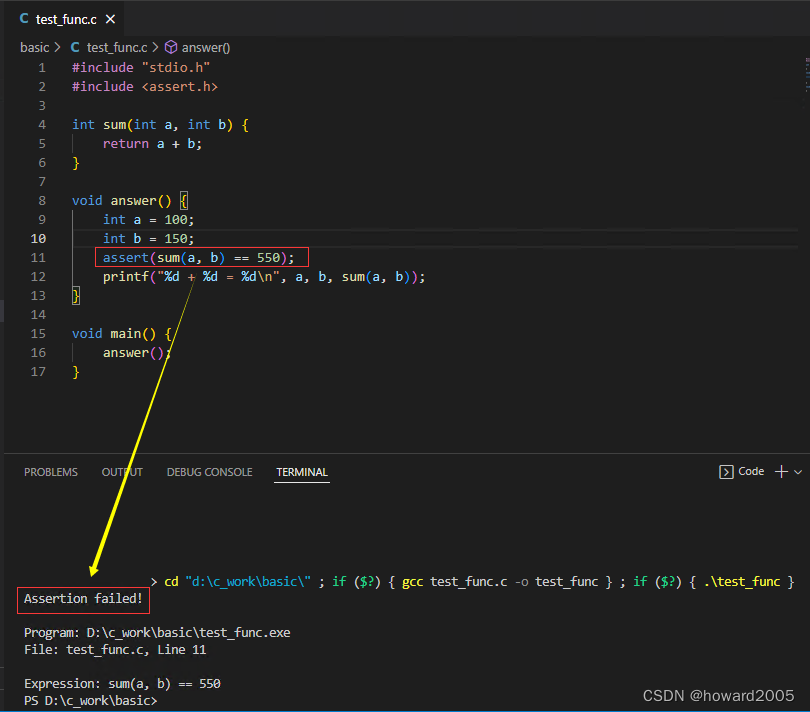Click the C file icon in tab

pyautogui.click(x=24, y=19)
